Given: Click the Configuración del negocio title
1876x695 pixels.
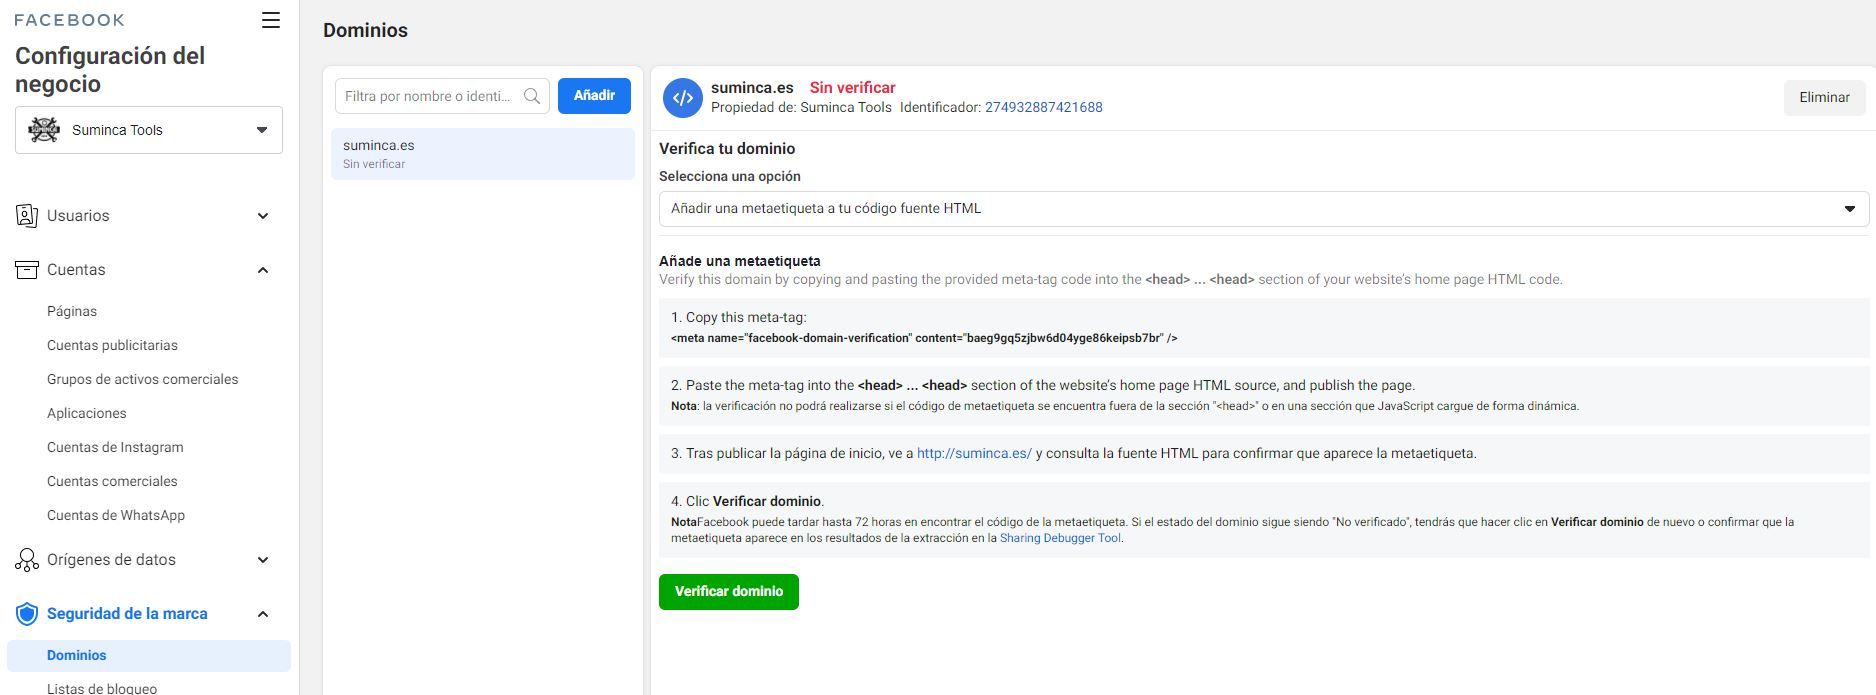Looking at the screenshot, I should pyautogui.click(x=110, y=70).
